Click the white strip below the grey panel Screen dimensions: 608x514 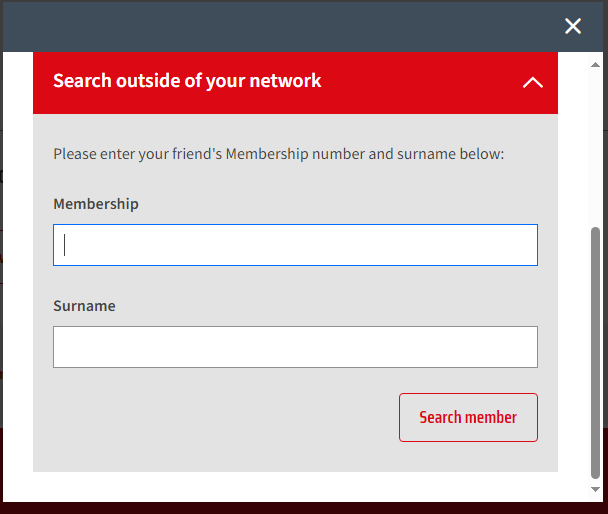point(295,486)
